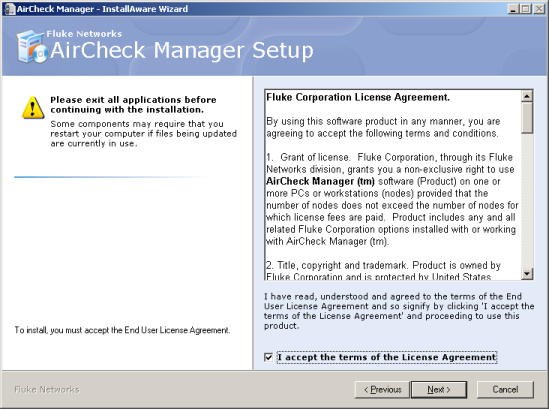Go back with the Previous button

382,390
